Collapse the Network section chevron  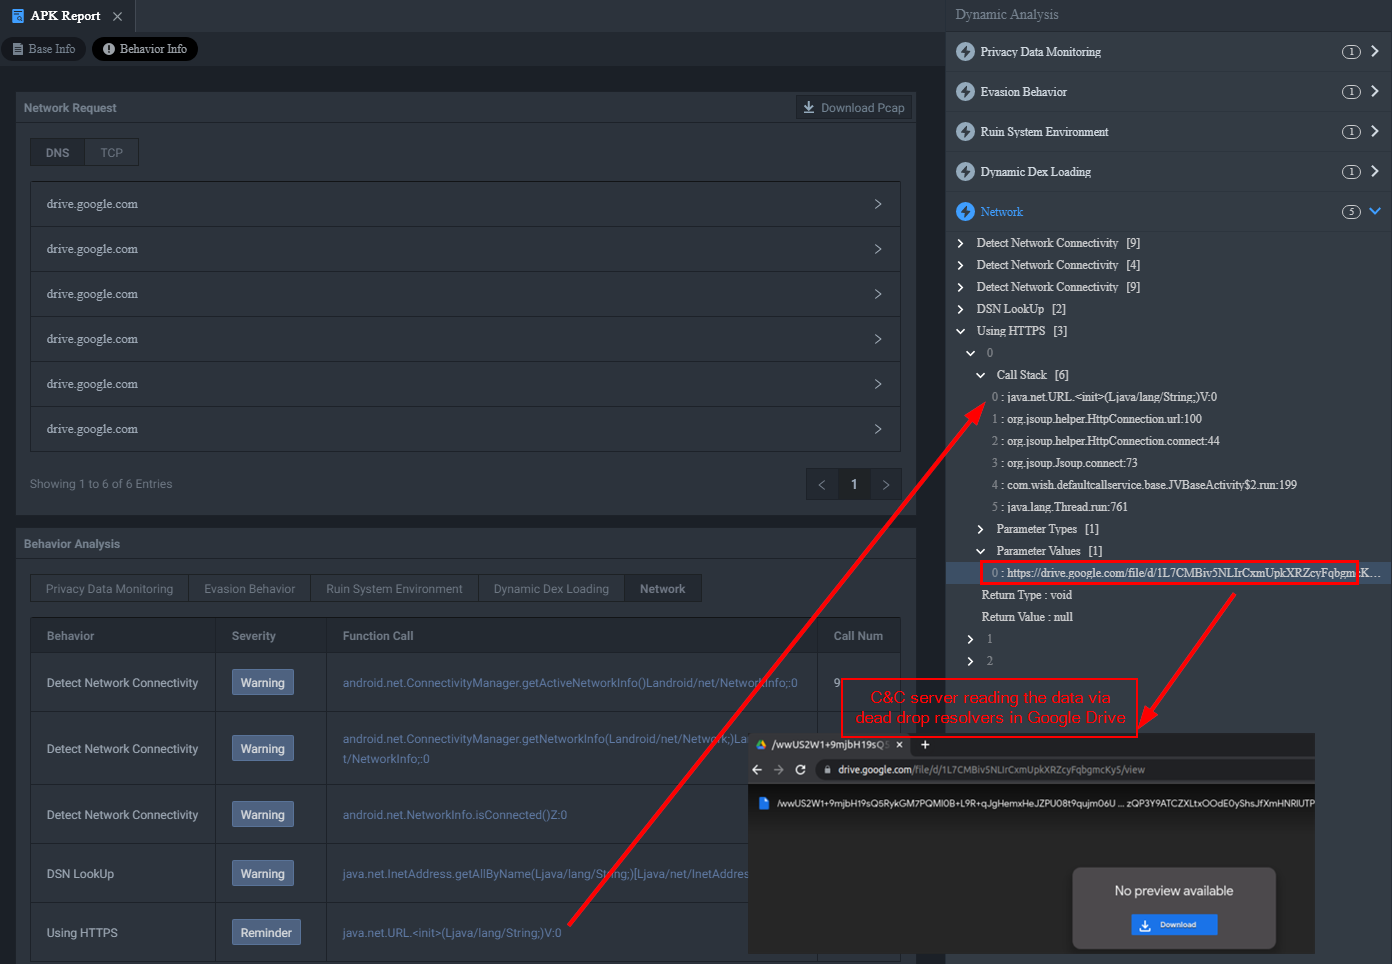click(1375, 211)
